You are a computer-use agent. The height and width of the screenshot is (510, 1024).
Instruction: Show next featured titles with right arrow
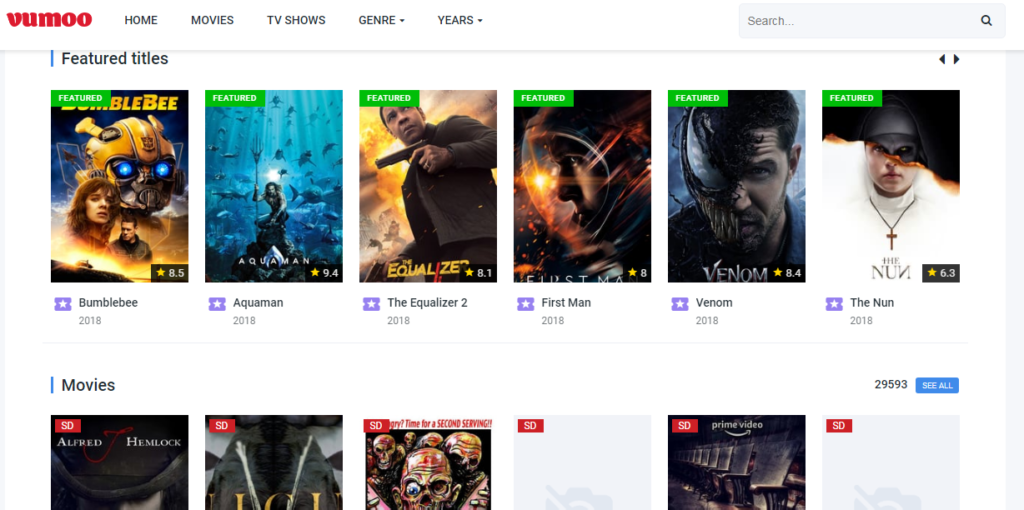pyautogui.click(x=957, y=59)
